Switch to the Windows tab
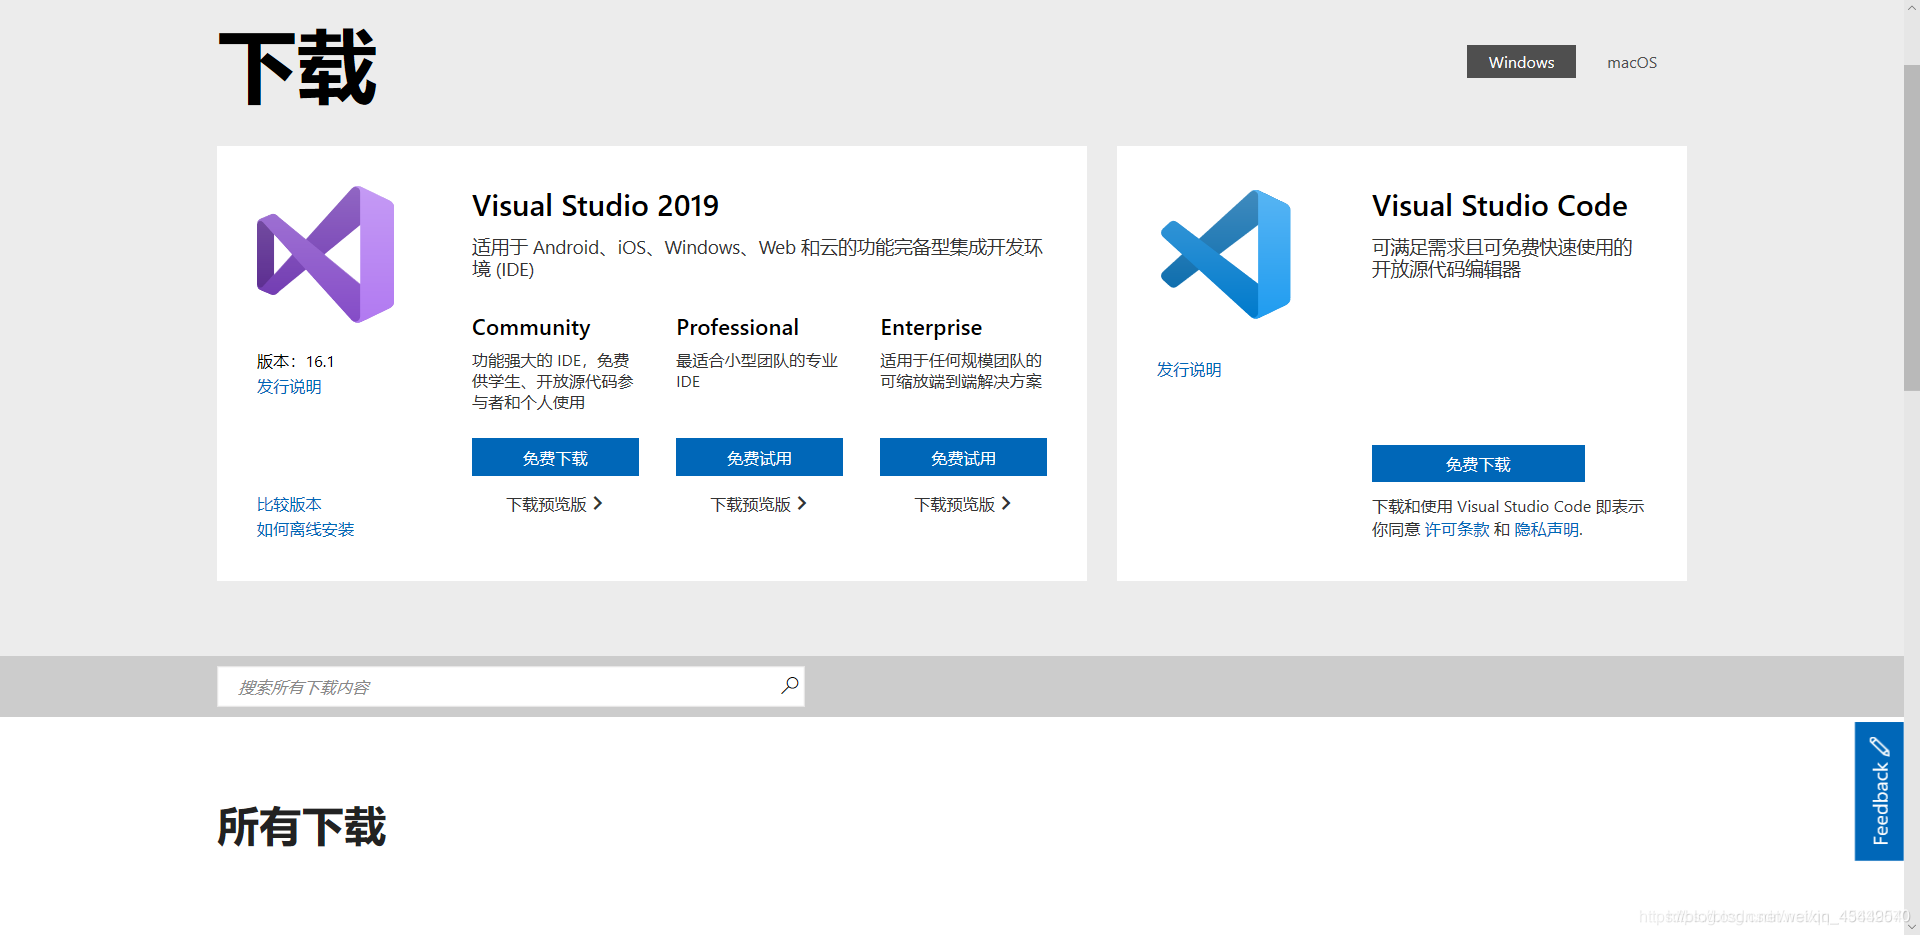The image size is (1920, 935). [x=1521, y=62]
